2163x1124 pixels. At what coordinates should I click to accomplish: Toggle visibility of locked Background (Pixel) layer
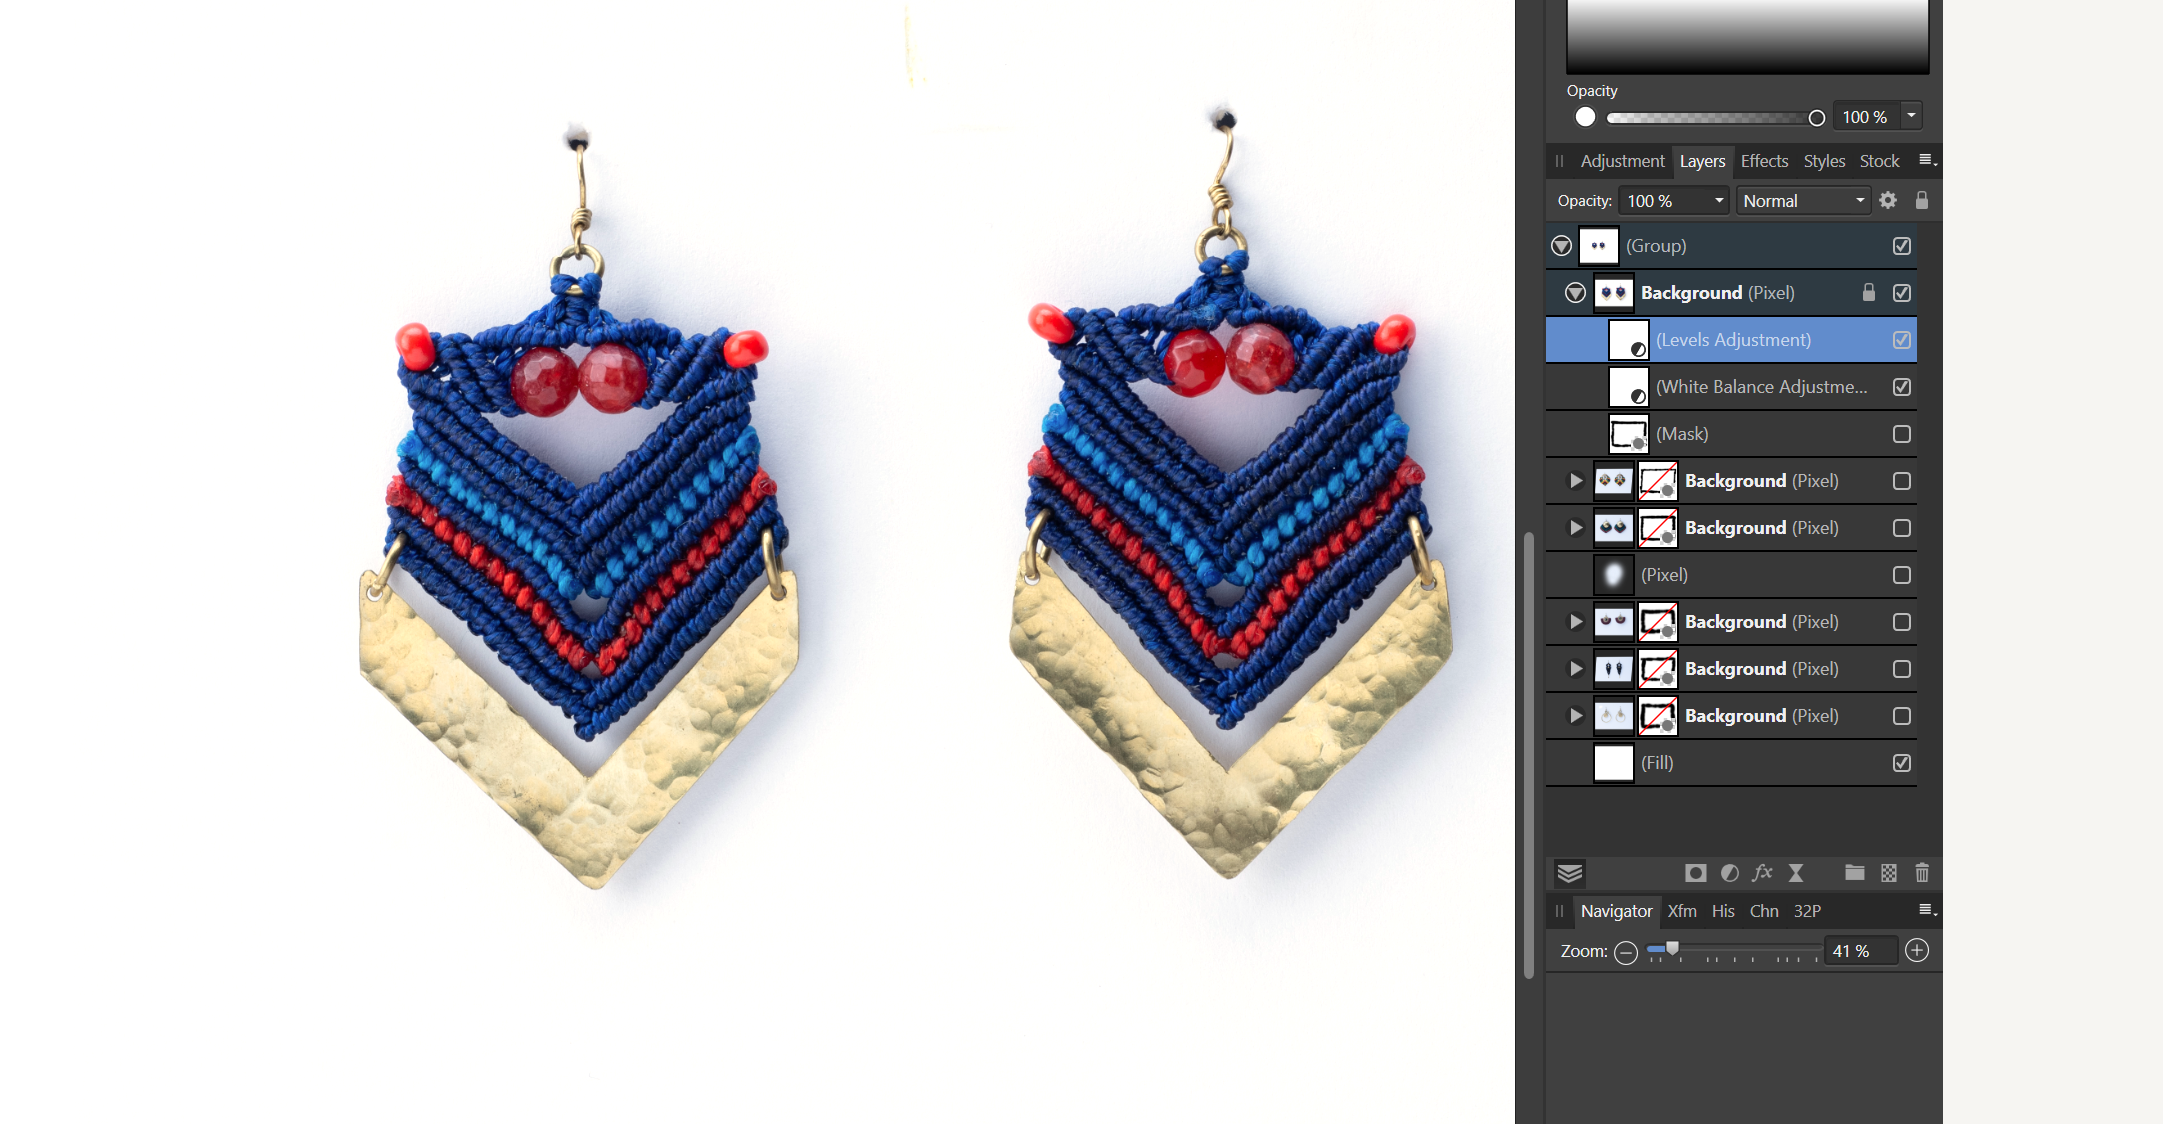(1901, 293)
